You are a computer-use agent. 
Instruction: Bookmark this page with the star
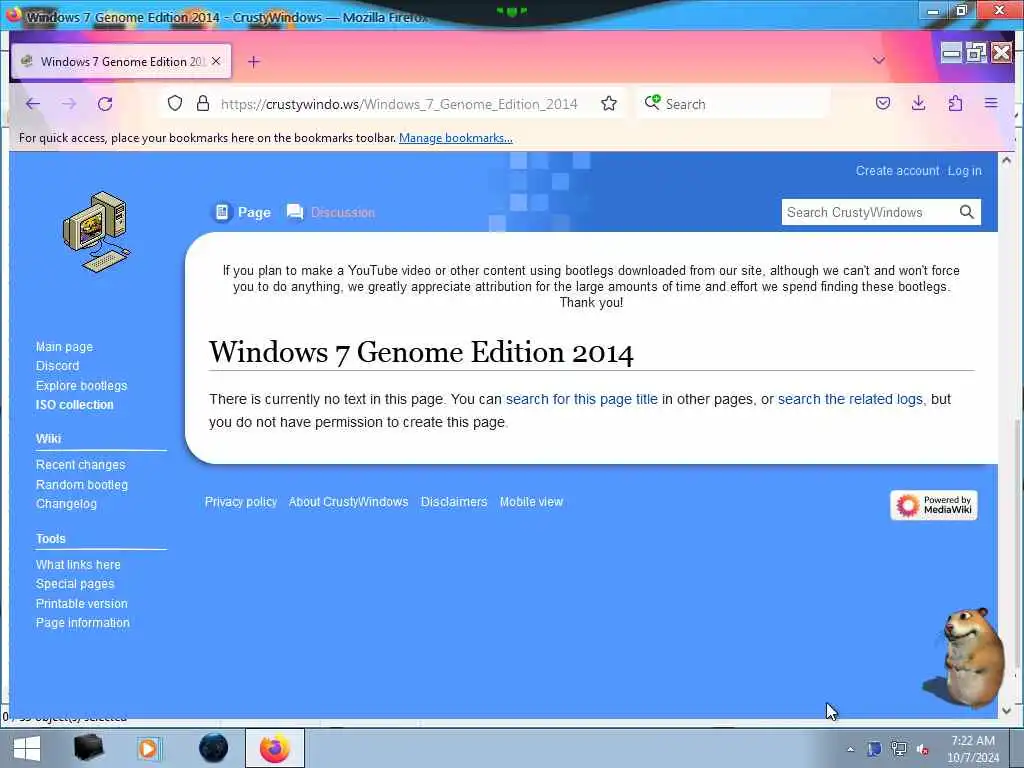coord(609,103)
